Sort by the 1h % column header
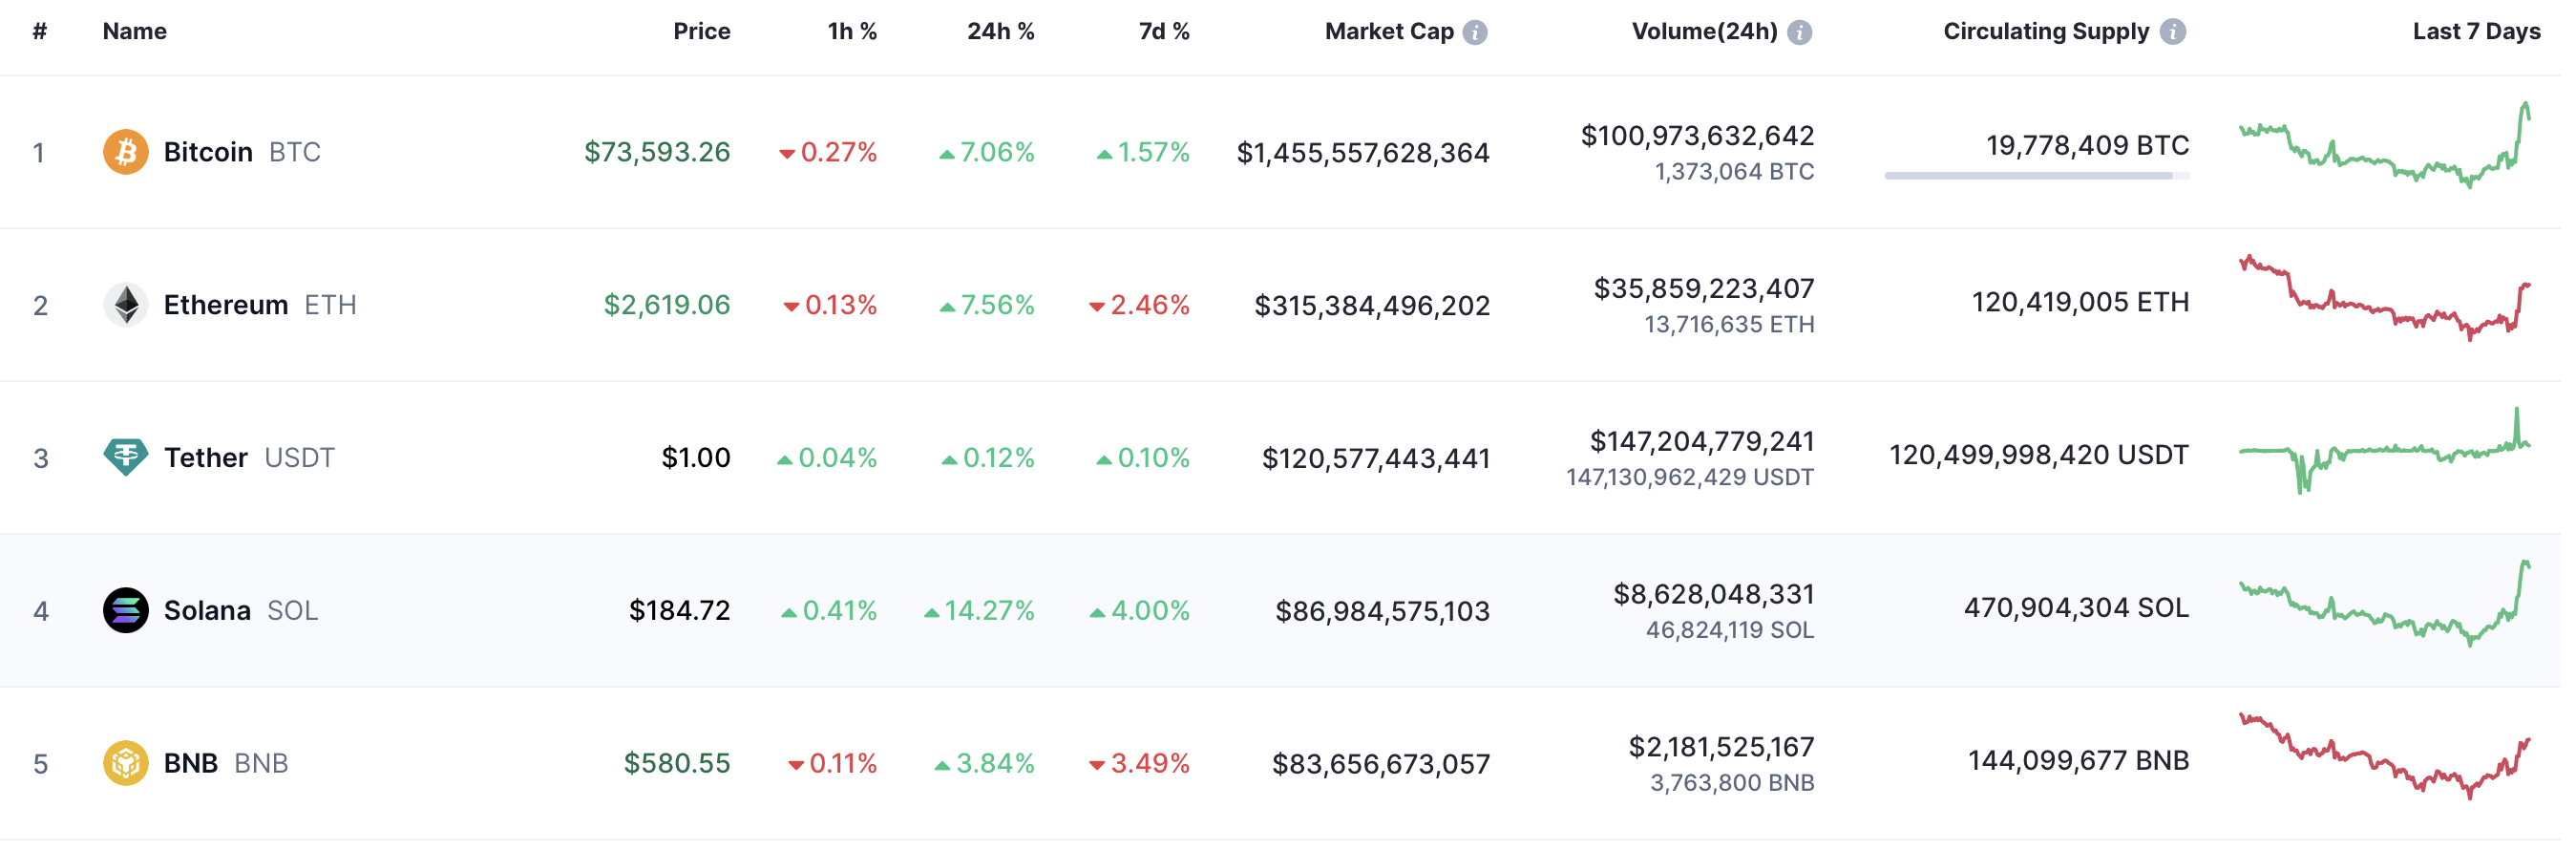2576x850 pixels. point(852,31)
